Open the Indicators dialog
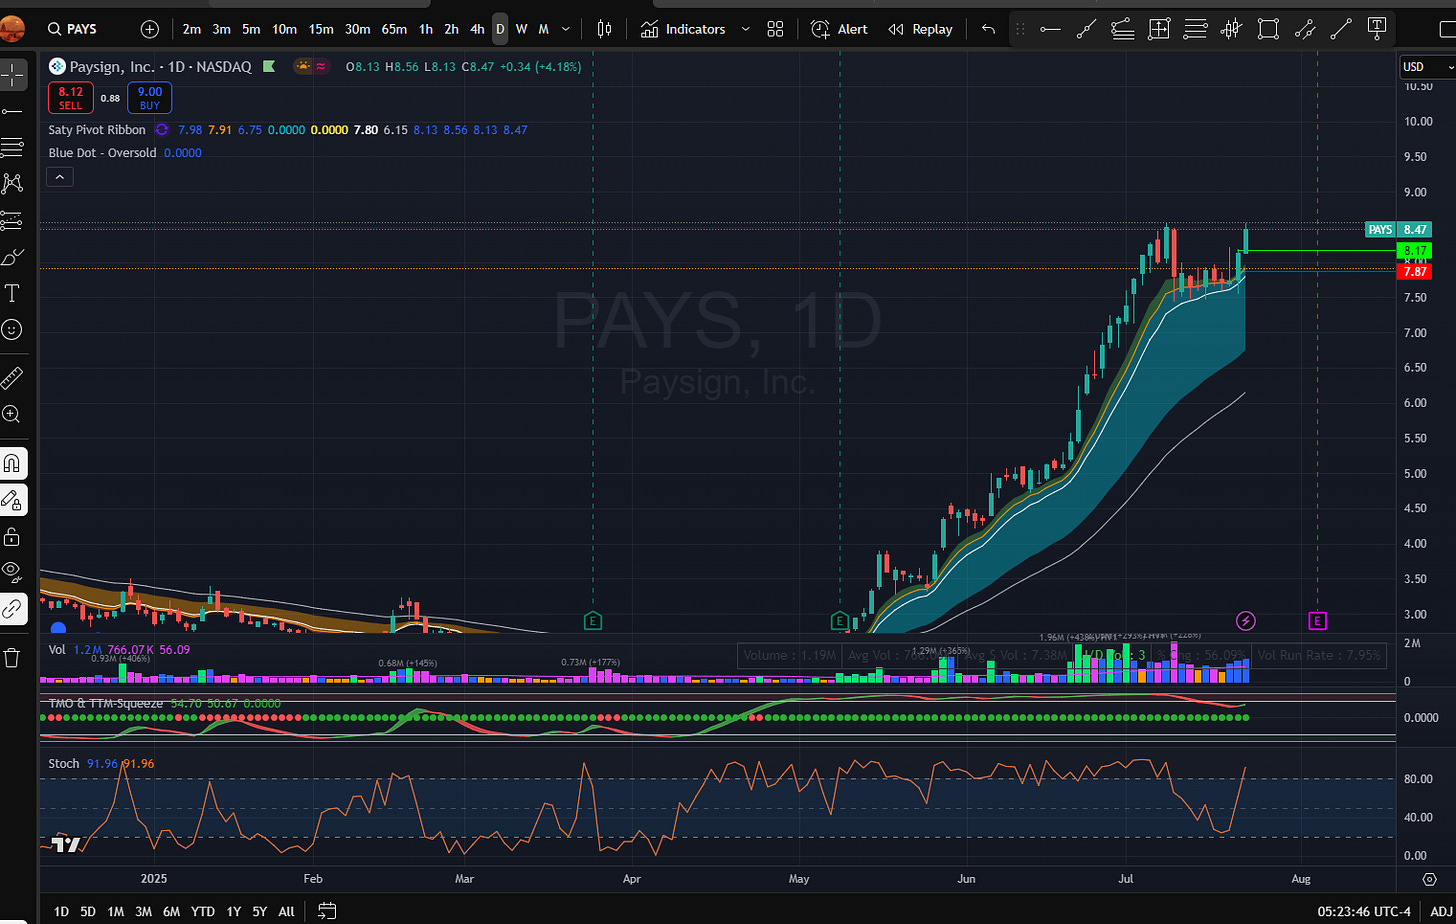1456x924 pixels. (683, 29)
